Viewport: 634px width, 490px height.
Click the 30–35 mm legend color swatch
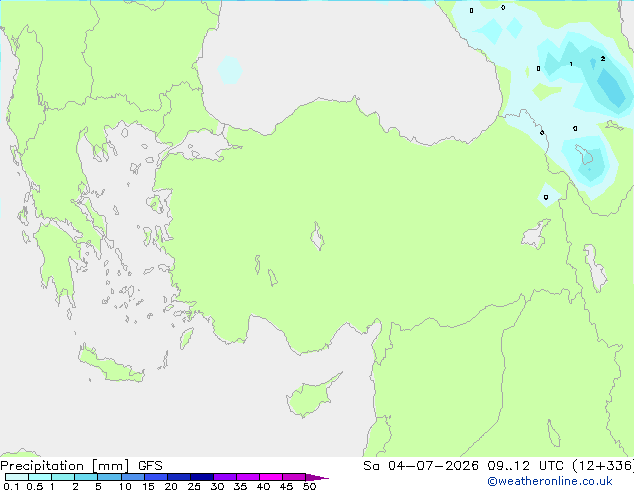225,477
